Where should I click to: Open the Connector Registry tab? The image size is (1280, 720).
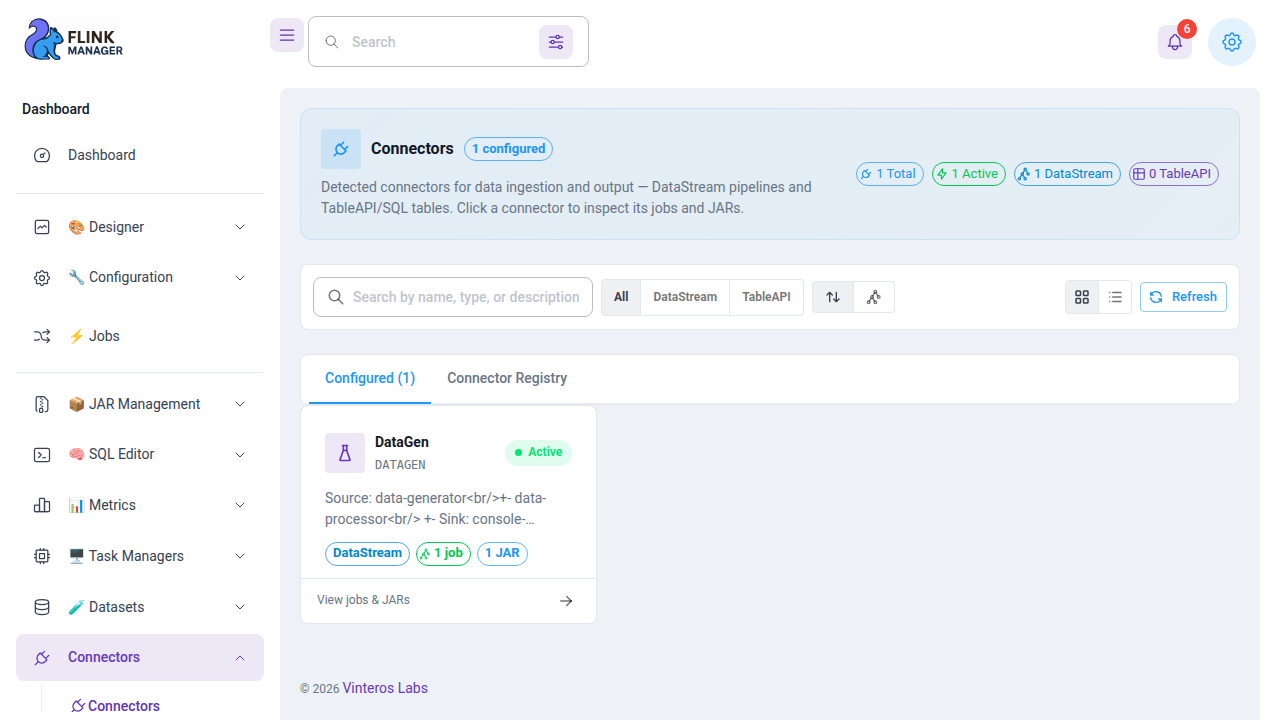coord(507,378)
